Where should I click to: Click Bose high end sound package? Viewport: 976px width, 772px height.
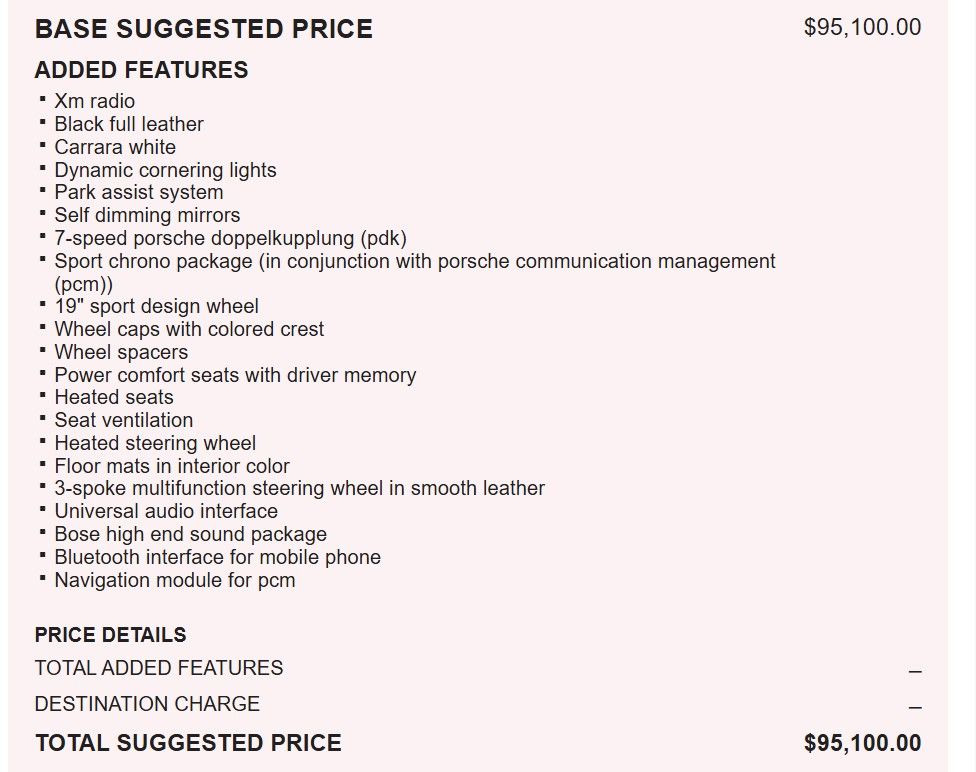click(x=190, y=534)
